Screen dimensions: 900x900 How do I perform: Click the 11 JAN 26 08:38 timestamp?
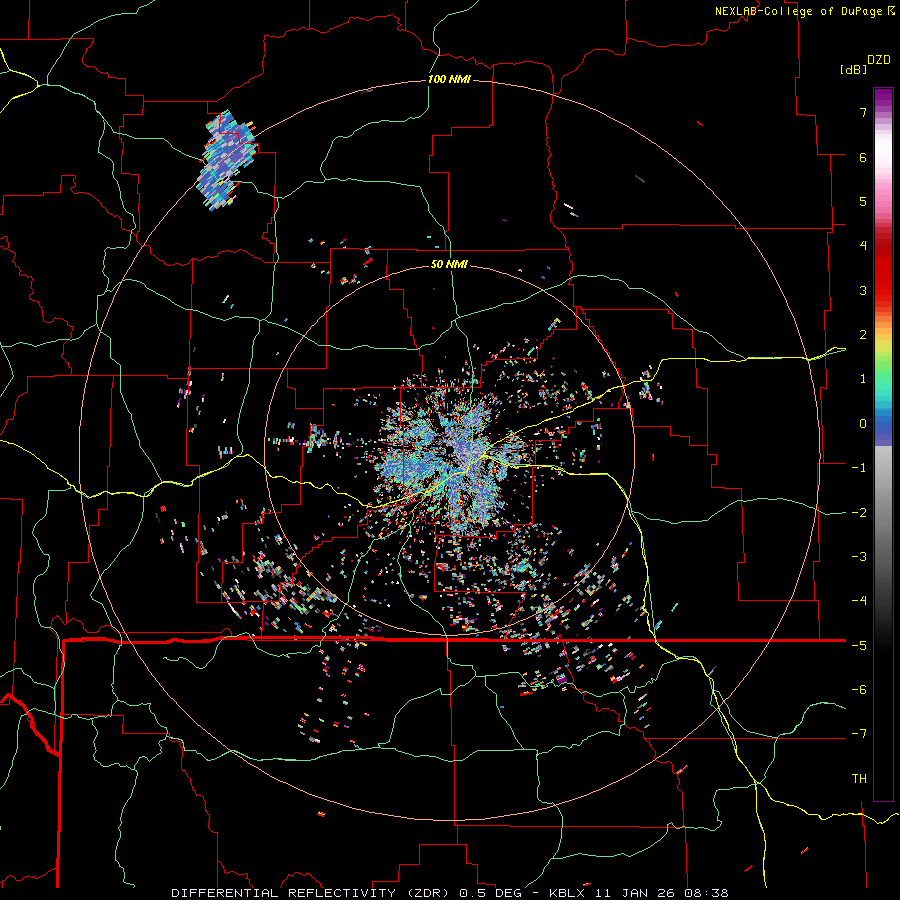(660, 893)
